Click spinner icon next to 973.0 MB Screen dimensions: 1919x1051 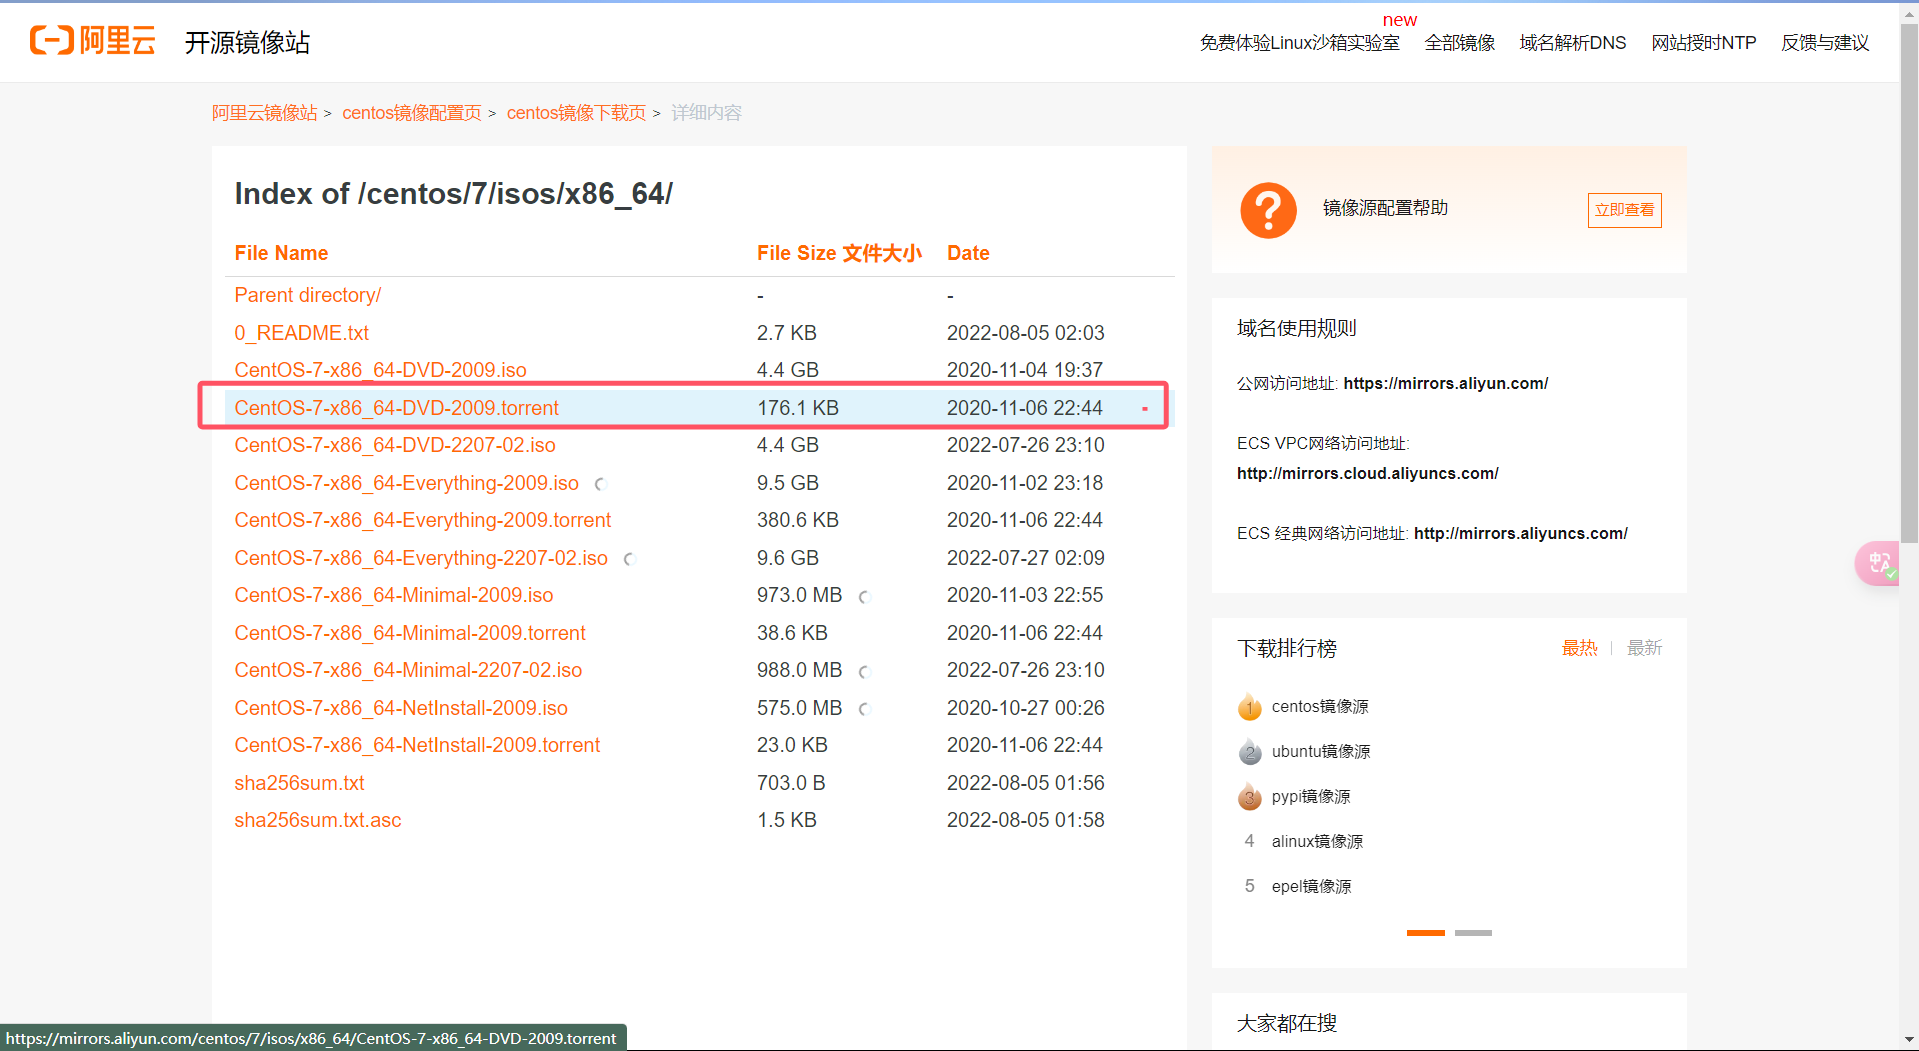[x=864, y=597]
